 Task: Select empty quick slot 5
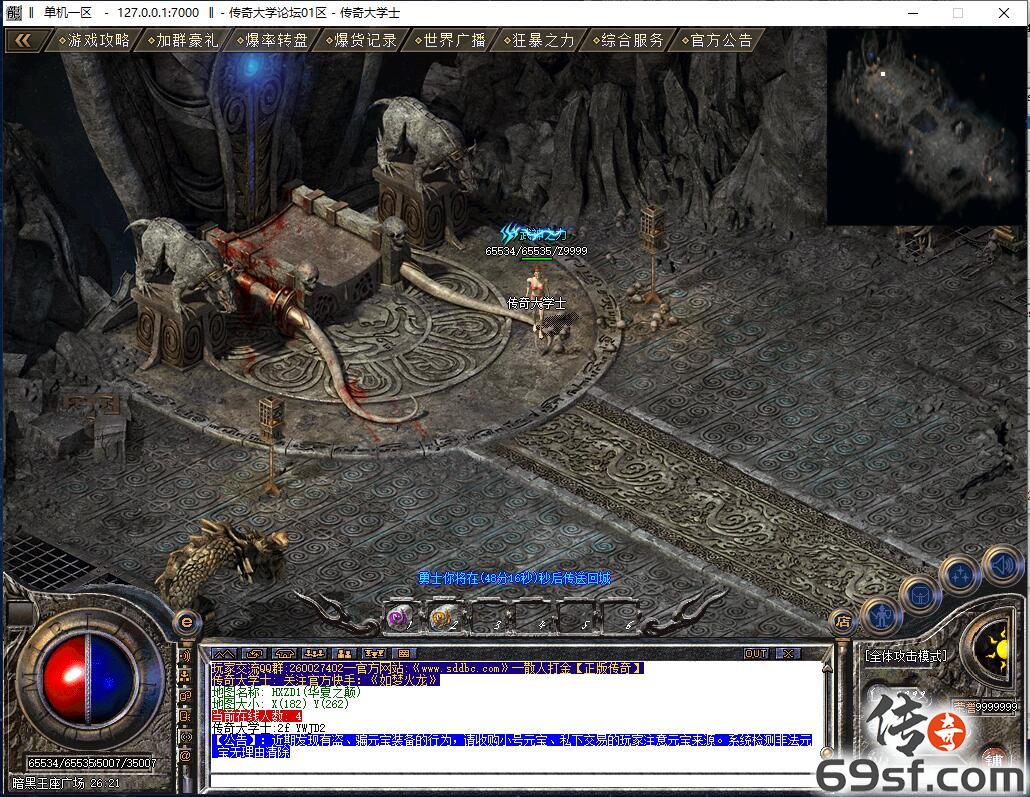click(x=575, y=618)
